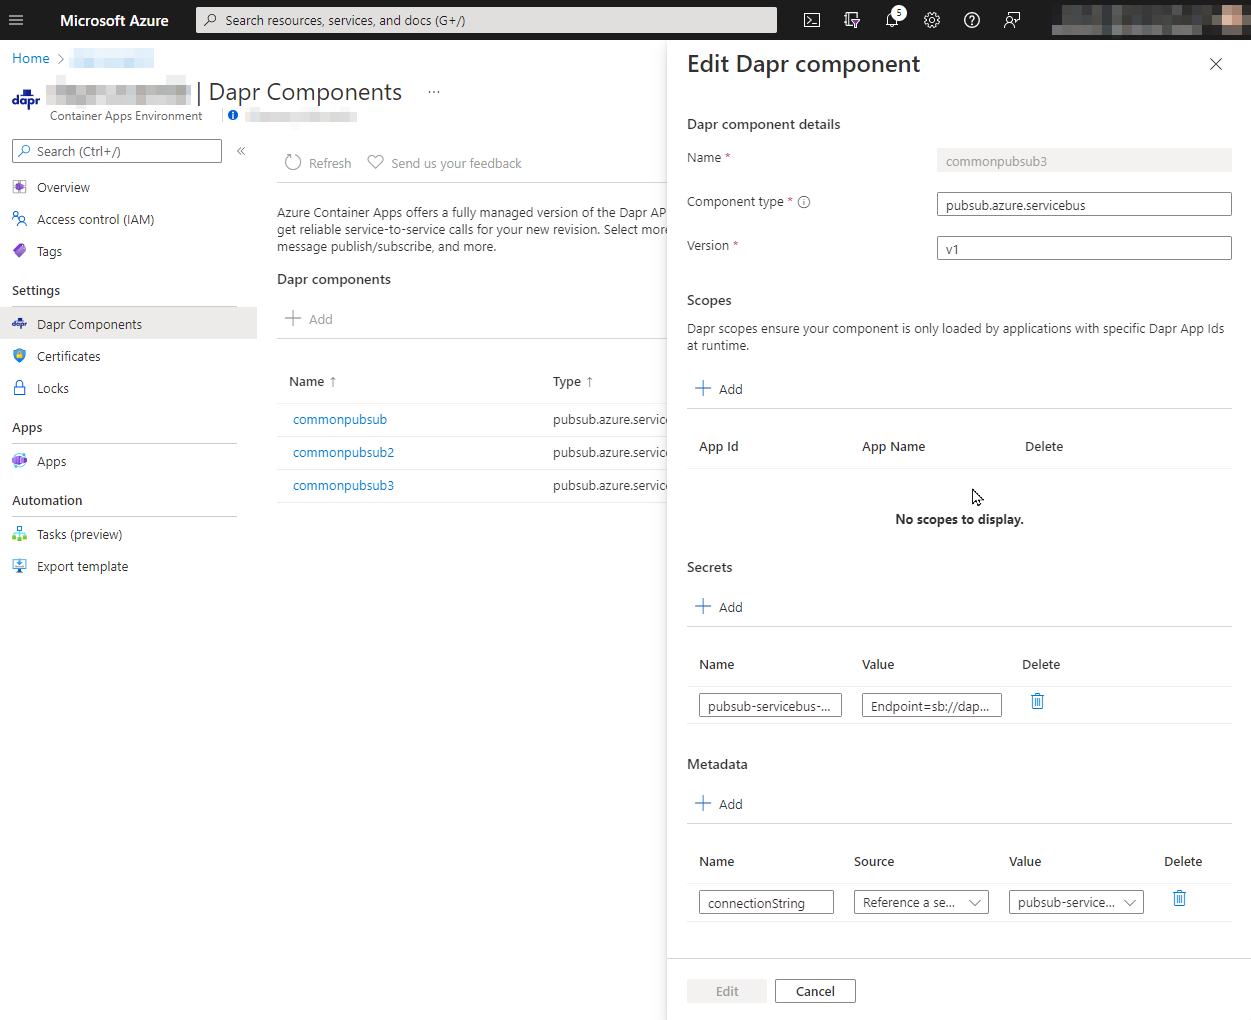
Task: Open Tasks (preview) under Automation
Action: [x=77, y=533]
